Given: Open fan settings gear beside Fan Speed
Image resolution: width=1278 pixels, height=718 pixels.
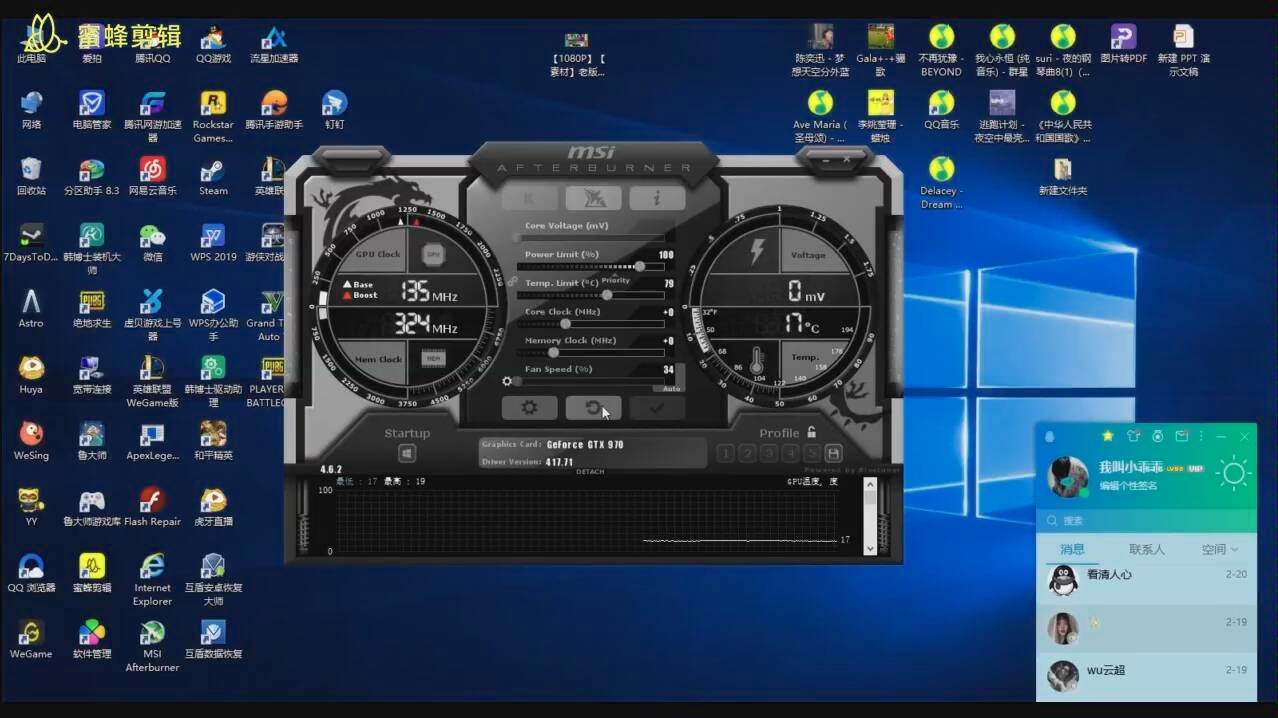Looking at the screenshot, I should (x=507, y=381).
